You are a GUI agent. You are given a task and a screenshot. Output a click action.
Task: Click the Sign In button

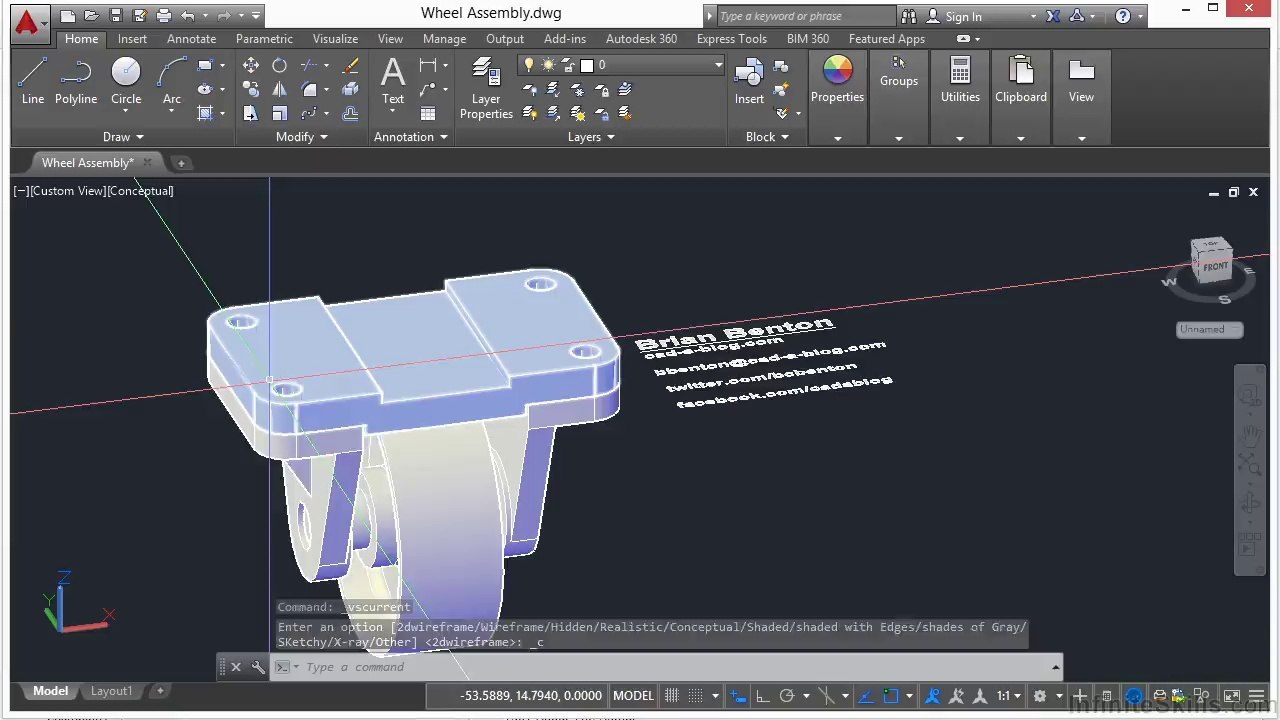(964, 16)
